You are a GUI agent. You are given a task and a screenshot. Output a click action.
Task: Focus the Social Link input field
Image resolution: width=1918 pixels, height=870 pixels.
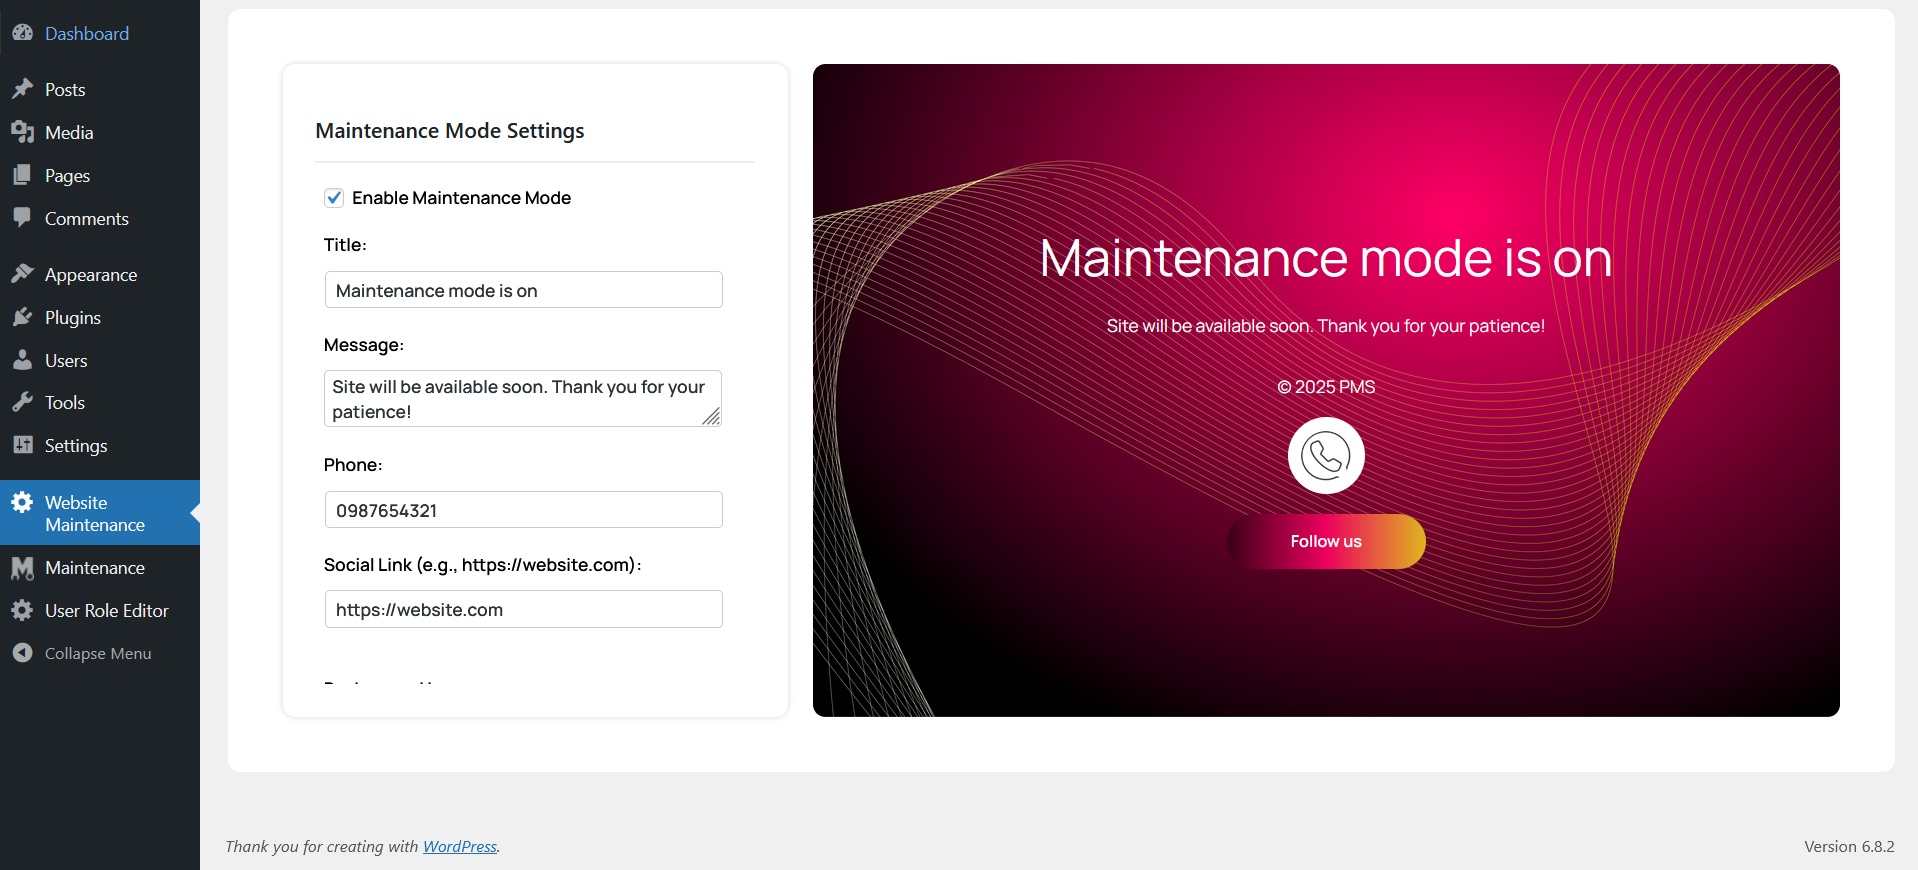[523, 609]
